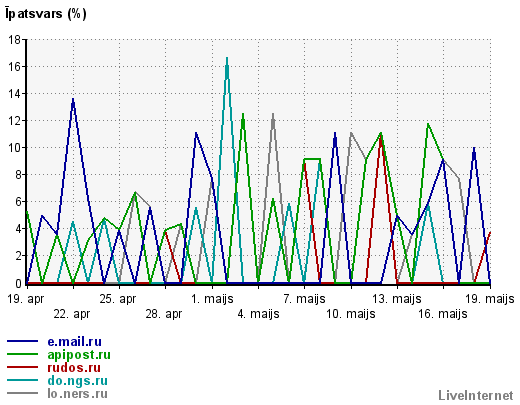Click the 16. maijs date label
Screen dimensions: 520x405
point(443,314)
